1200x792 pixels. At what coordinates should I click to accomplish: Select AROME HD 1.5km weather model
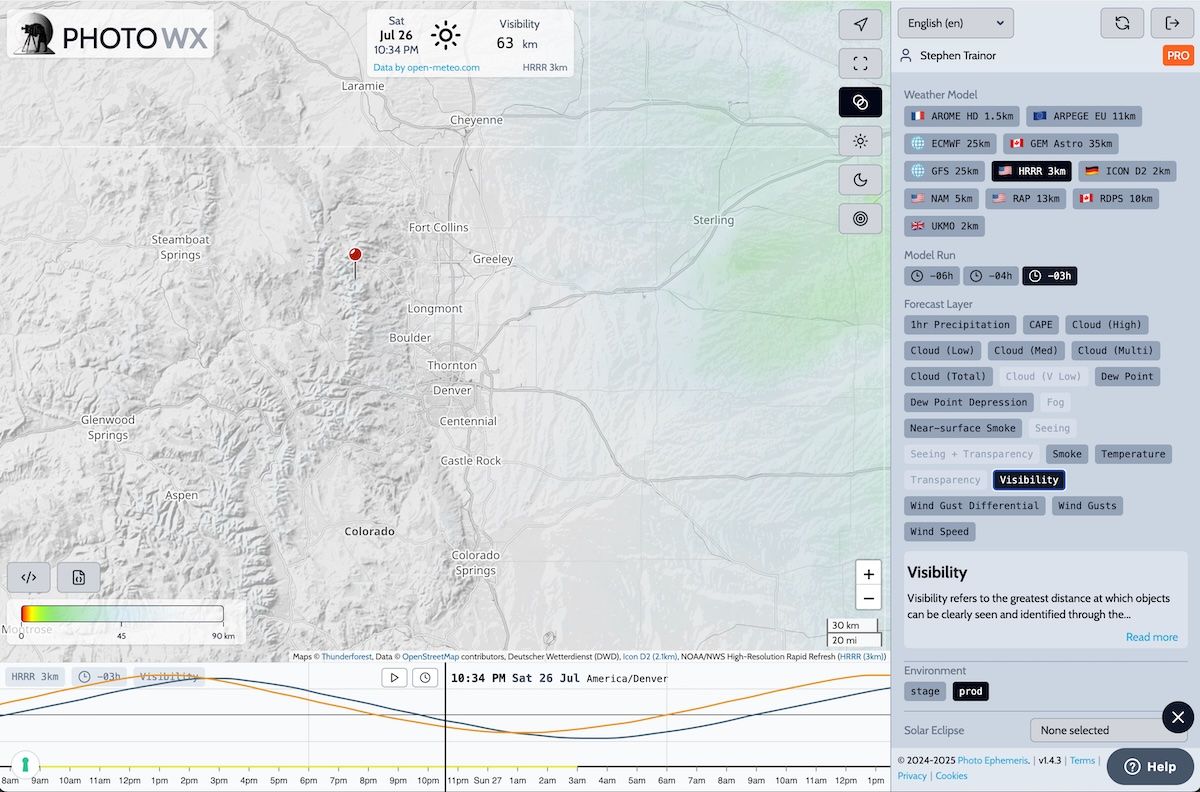coord(962,116)
